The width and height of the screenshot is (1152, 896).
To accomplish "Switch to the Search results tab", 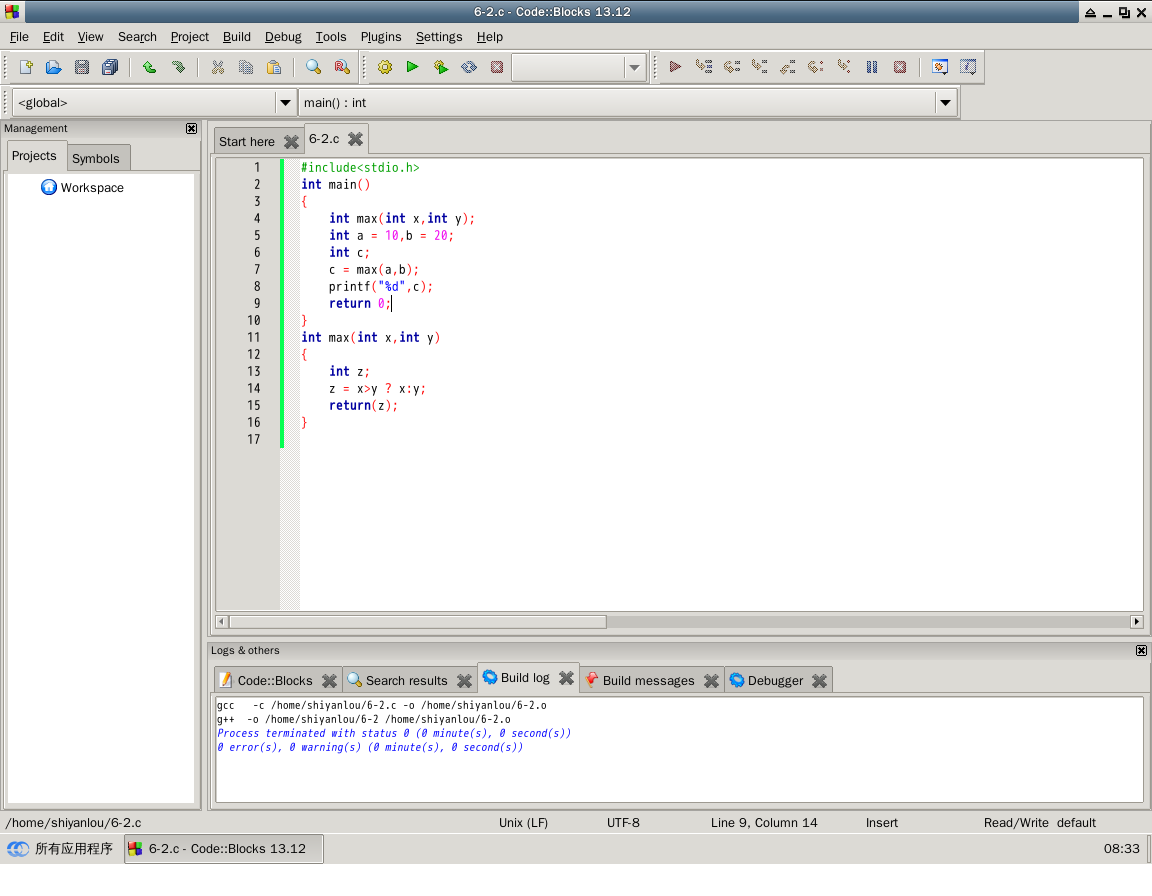I will pos(406,681).
